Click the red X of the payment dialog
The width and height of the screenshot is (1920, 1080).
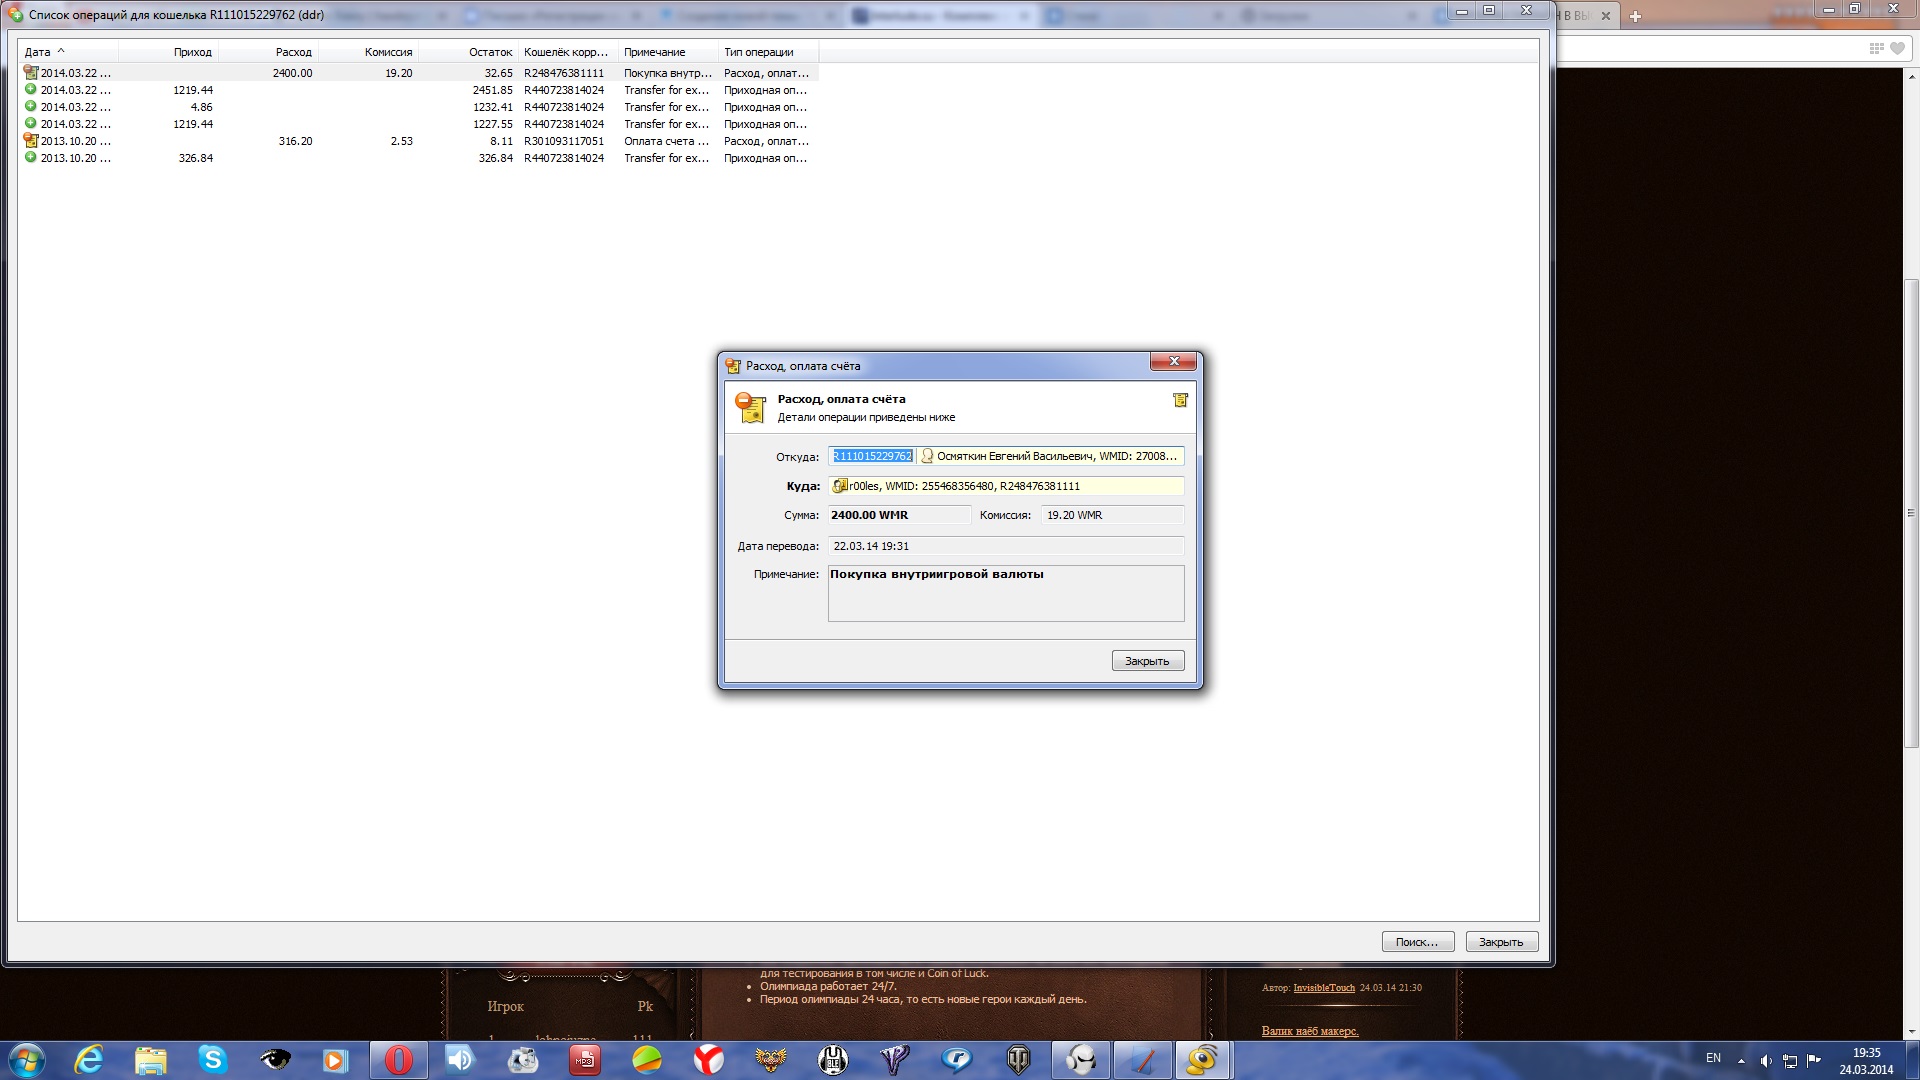pos(1174,361)
